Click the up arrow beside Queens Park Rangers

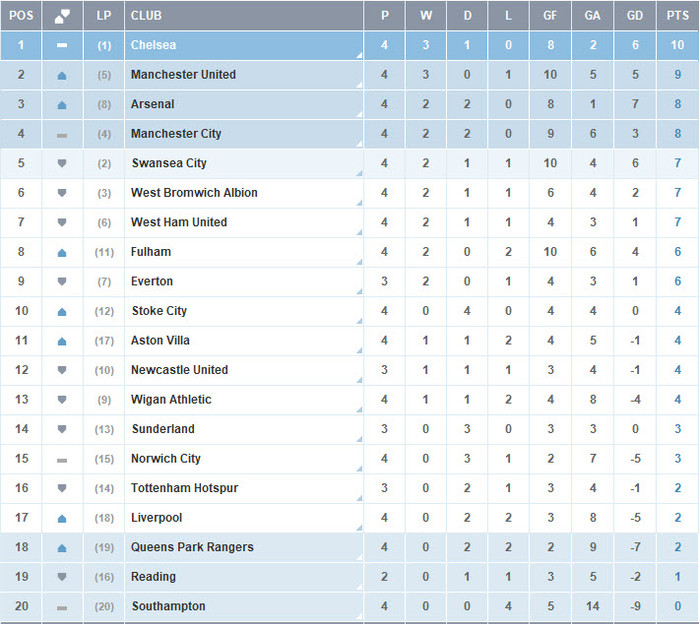pos(62,548)
